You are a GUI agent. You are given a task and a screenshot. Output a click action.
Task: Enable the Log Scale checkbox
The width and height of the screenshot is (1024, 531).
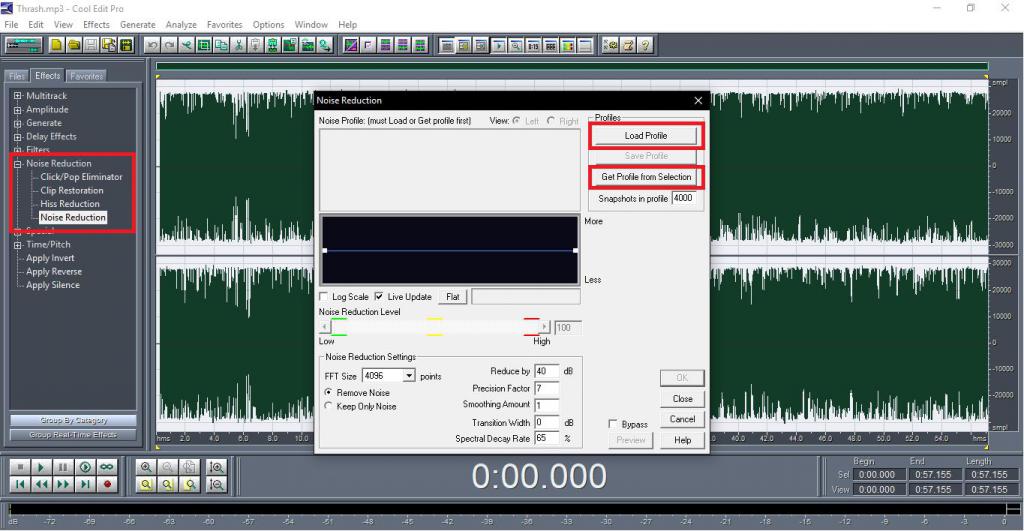point(324,297)
